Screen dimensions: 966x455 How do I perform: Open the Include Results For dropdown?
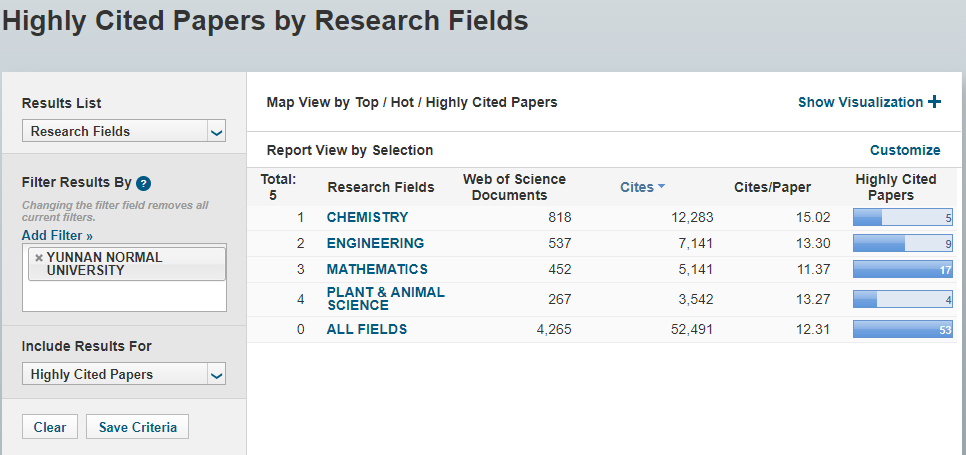tap(124, 374)
